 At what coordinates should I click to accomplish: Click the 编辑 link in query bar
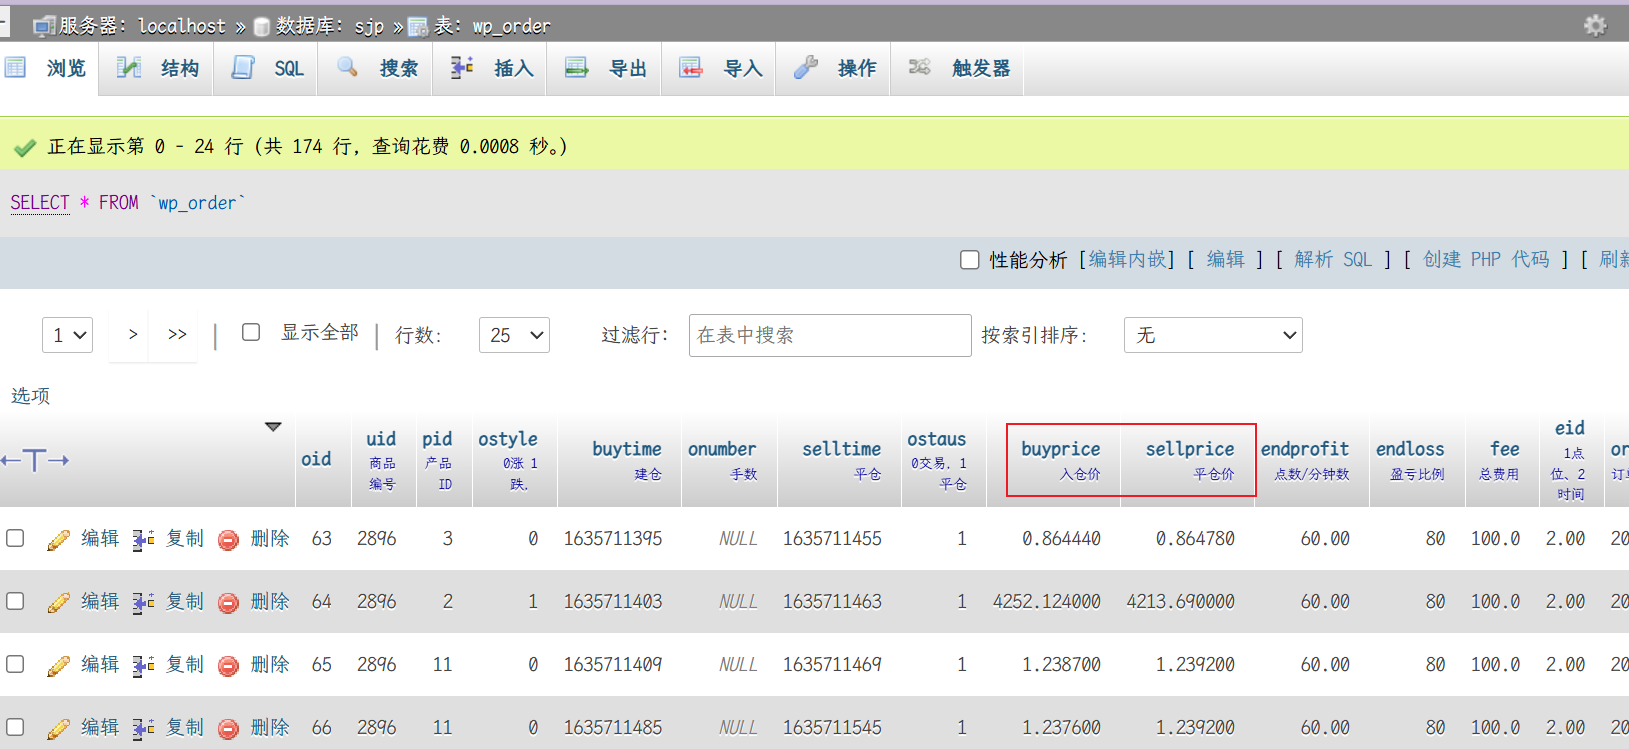click(x=1226, y=260)
